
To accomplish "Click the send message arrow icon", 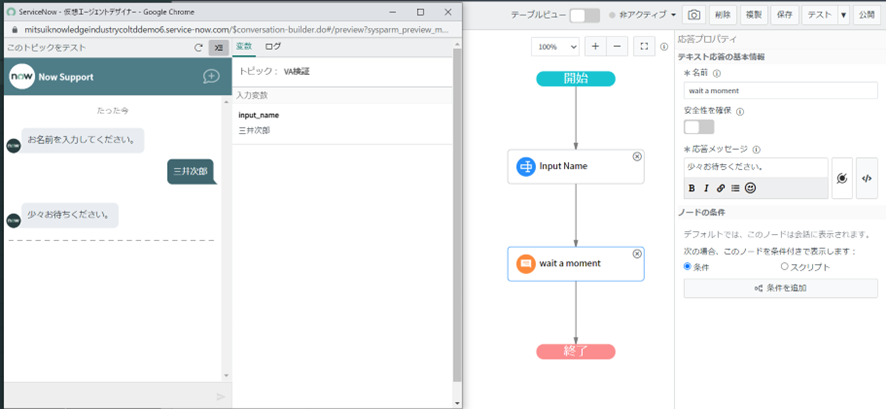I will [221, 397].
